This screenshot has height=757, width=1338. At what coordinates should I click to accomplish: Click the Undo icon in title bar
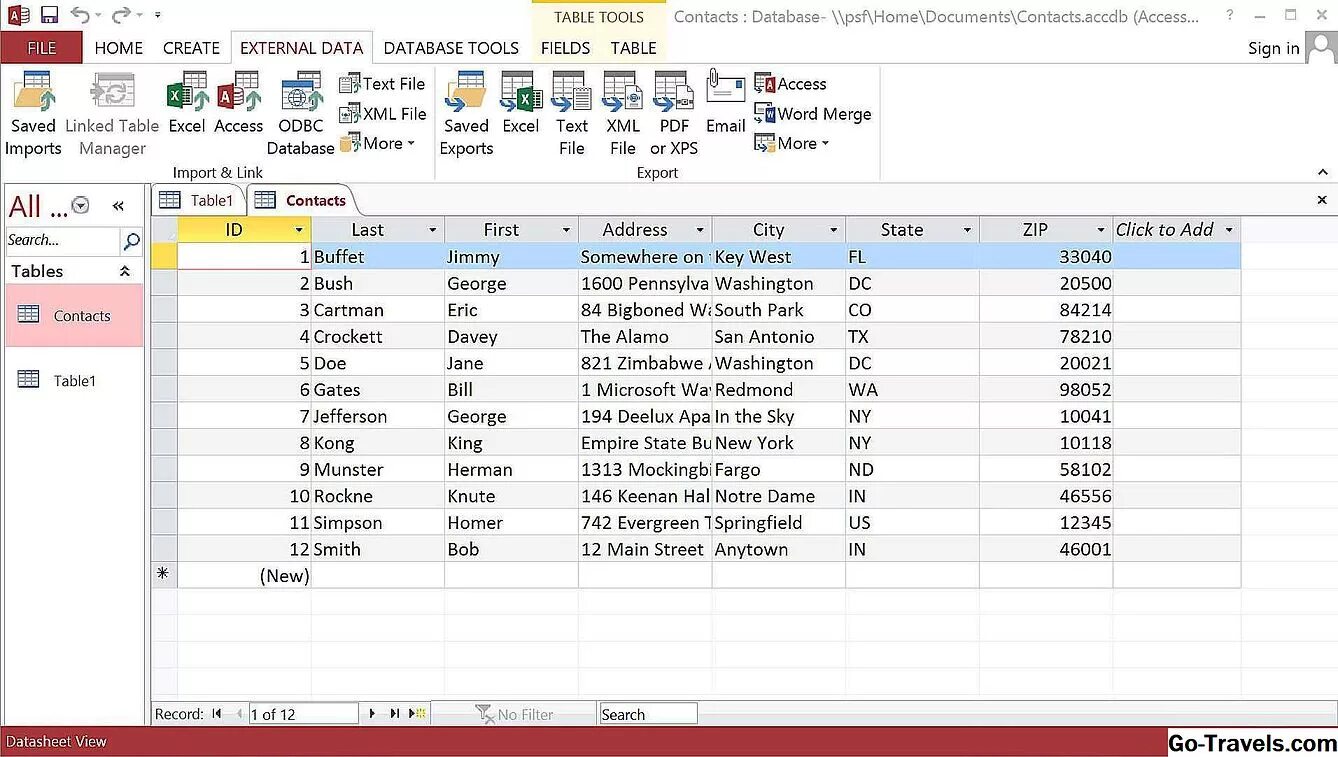[x=81, y=15]
